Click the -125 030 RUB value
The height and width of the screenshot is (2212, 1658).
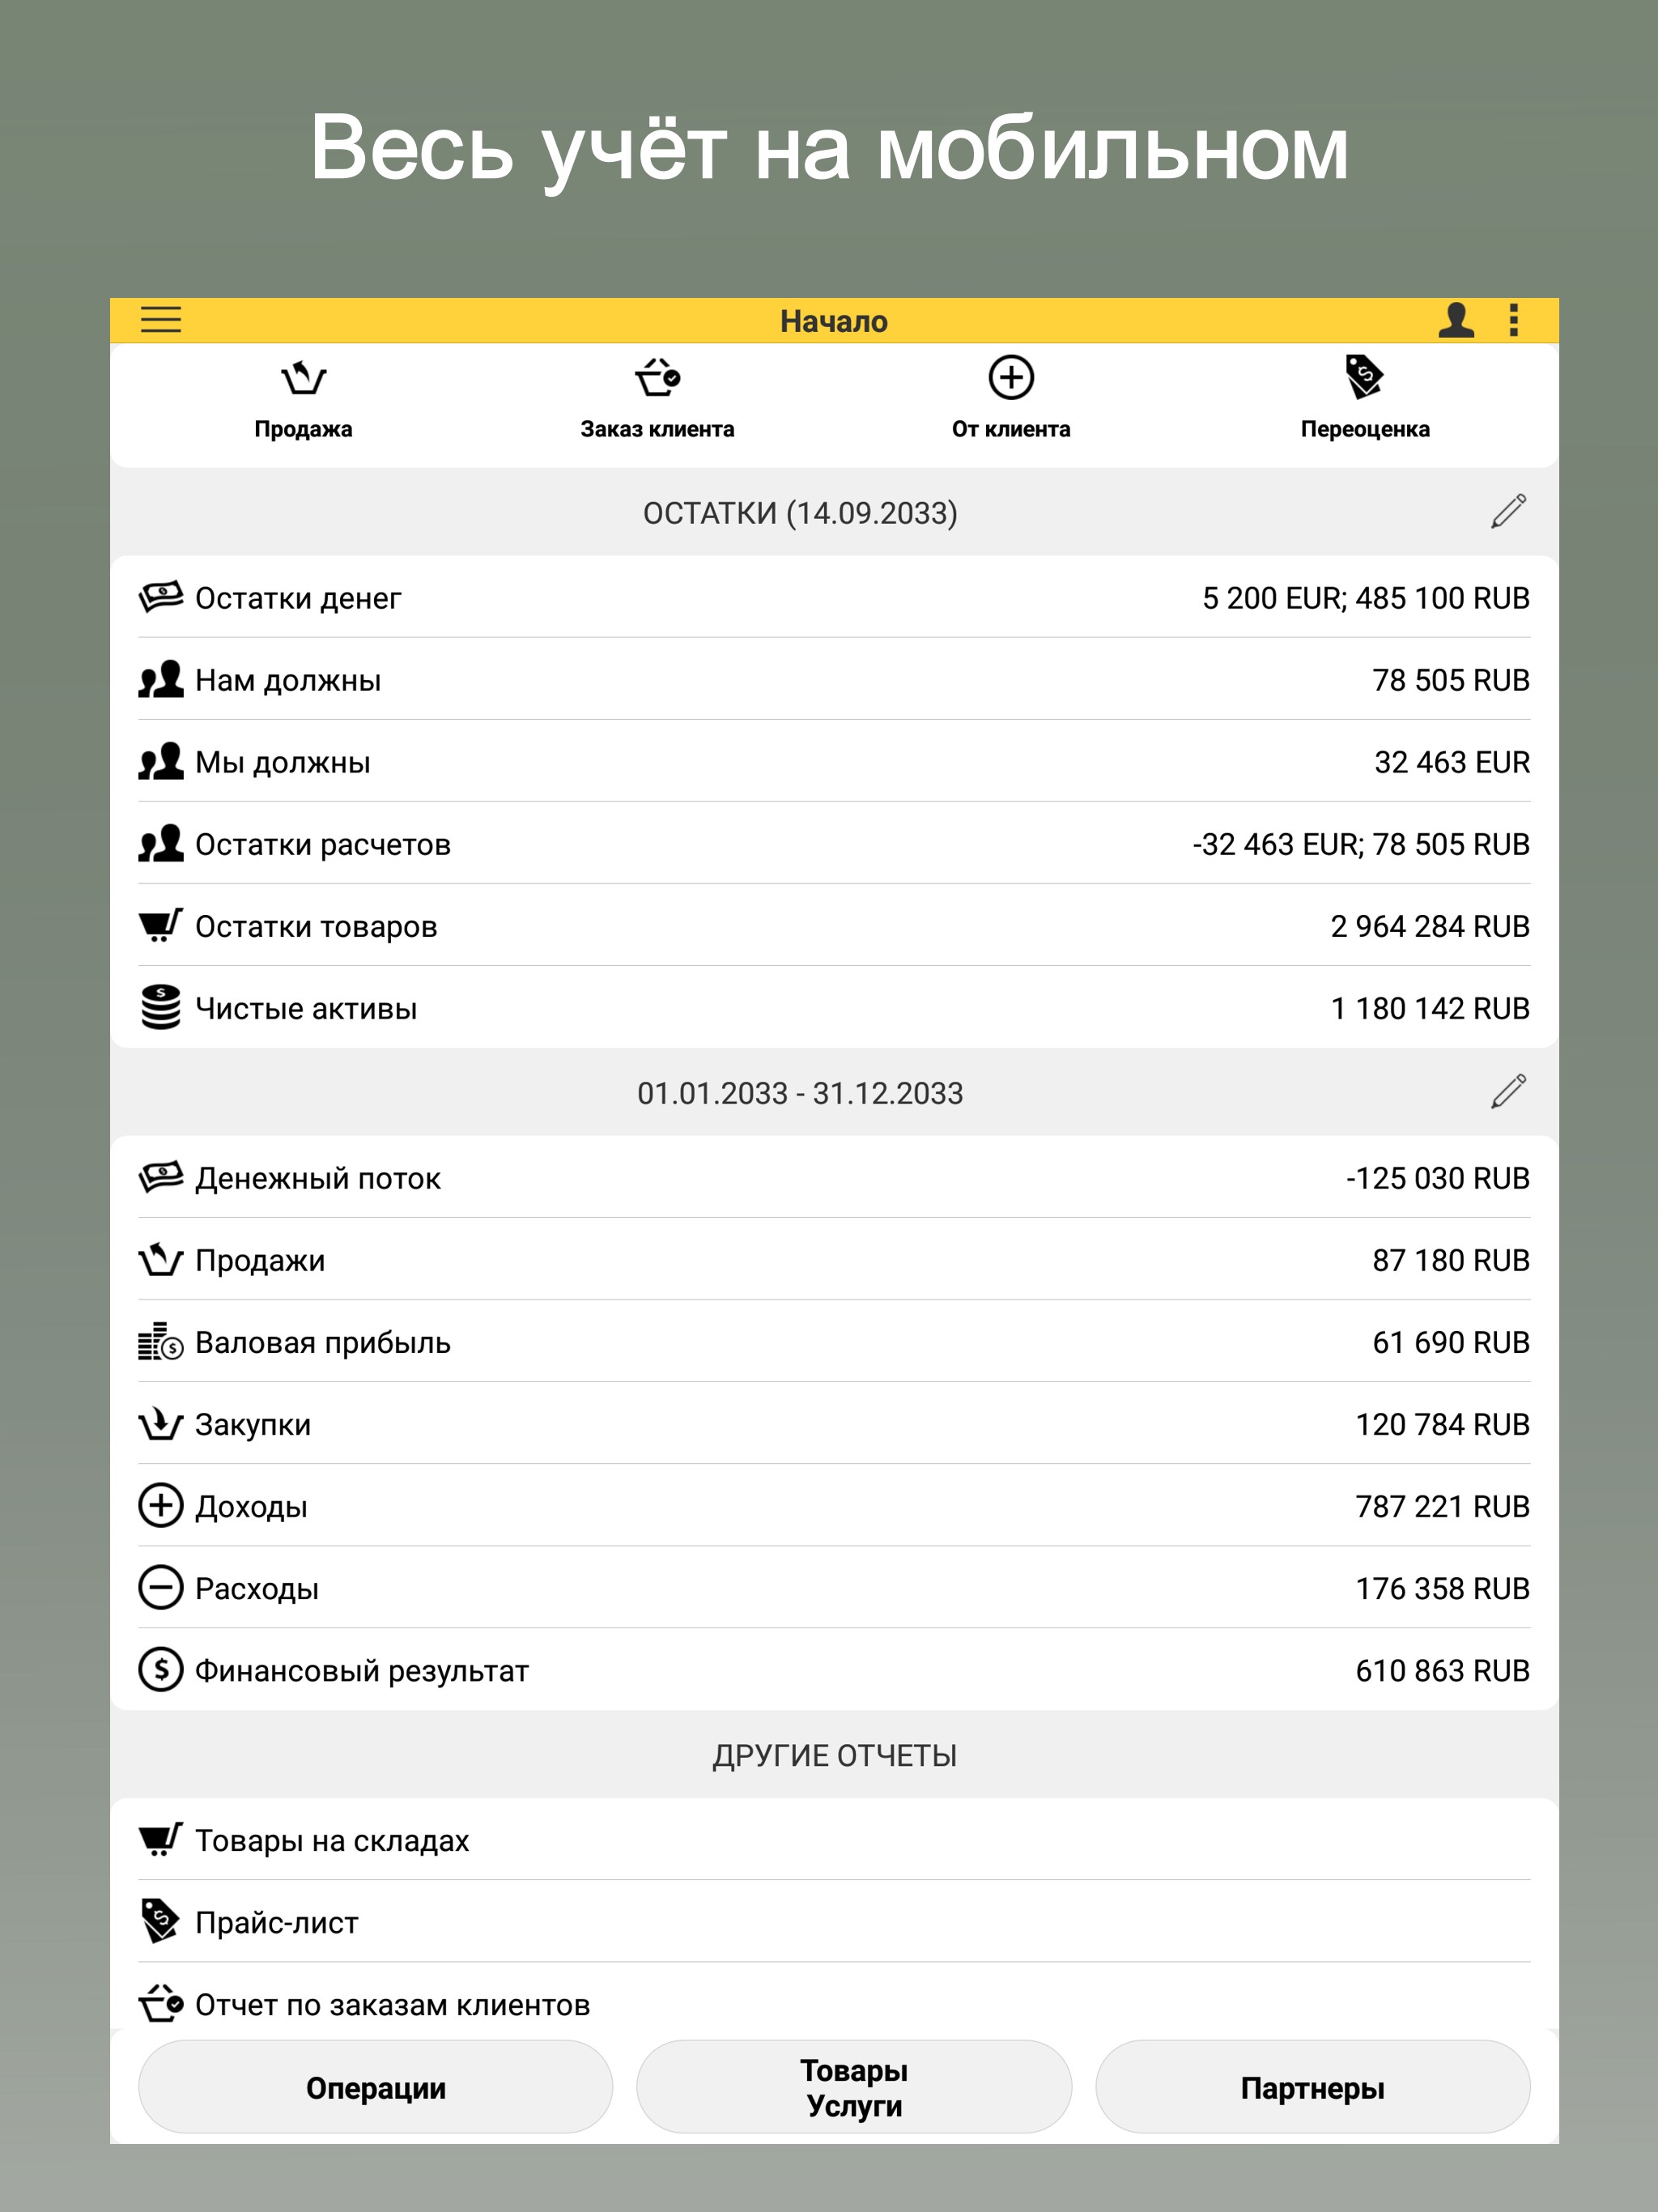[1438, 1178]
